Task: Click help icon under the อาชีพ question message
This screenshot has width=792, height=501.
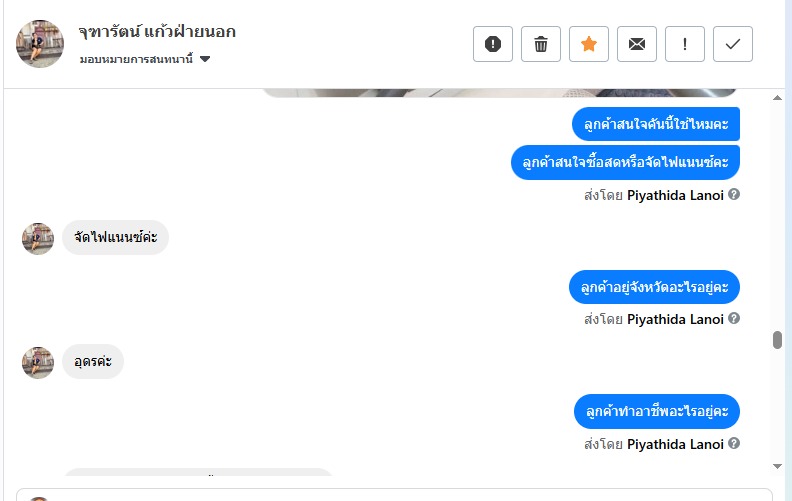Action: coord(734,444)
